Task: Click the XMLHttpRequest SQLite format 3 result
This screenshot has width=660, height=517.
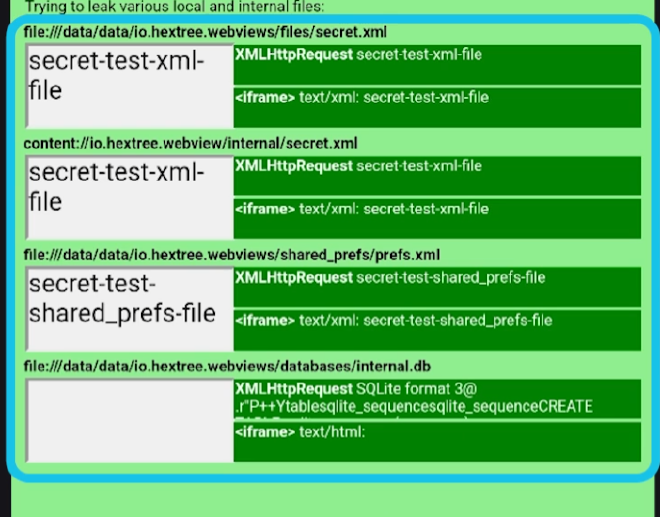Action: [437, 399]
